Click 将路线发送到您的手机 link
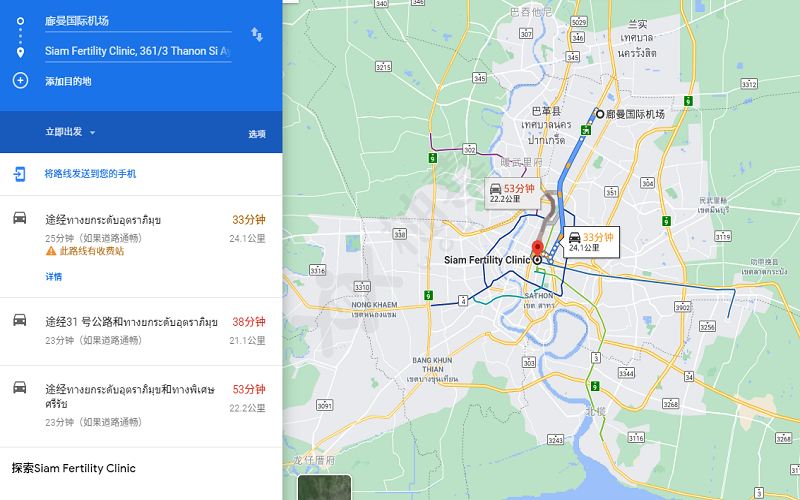This screenshot has height=500, width=800. (90, 174)
